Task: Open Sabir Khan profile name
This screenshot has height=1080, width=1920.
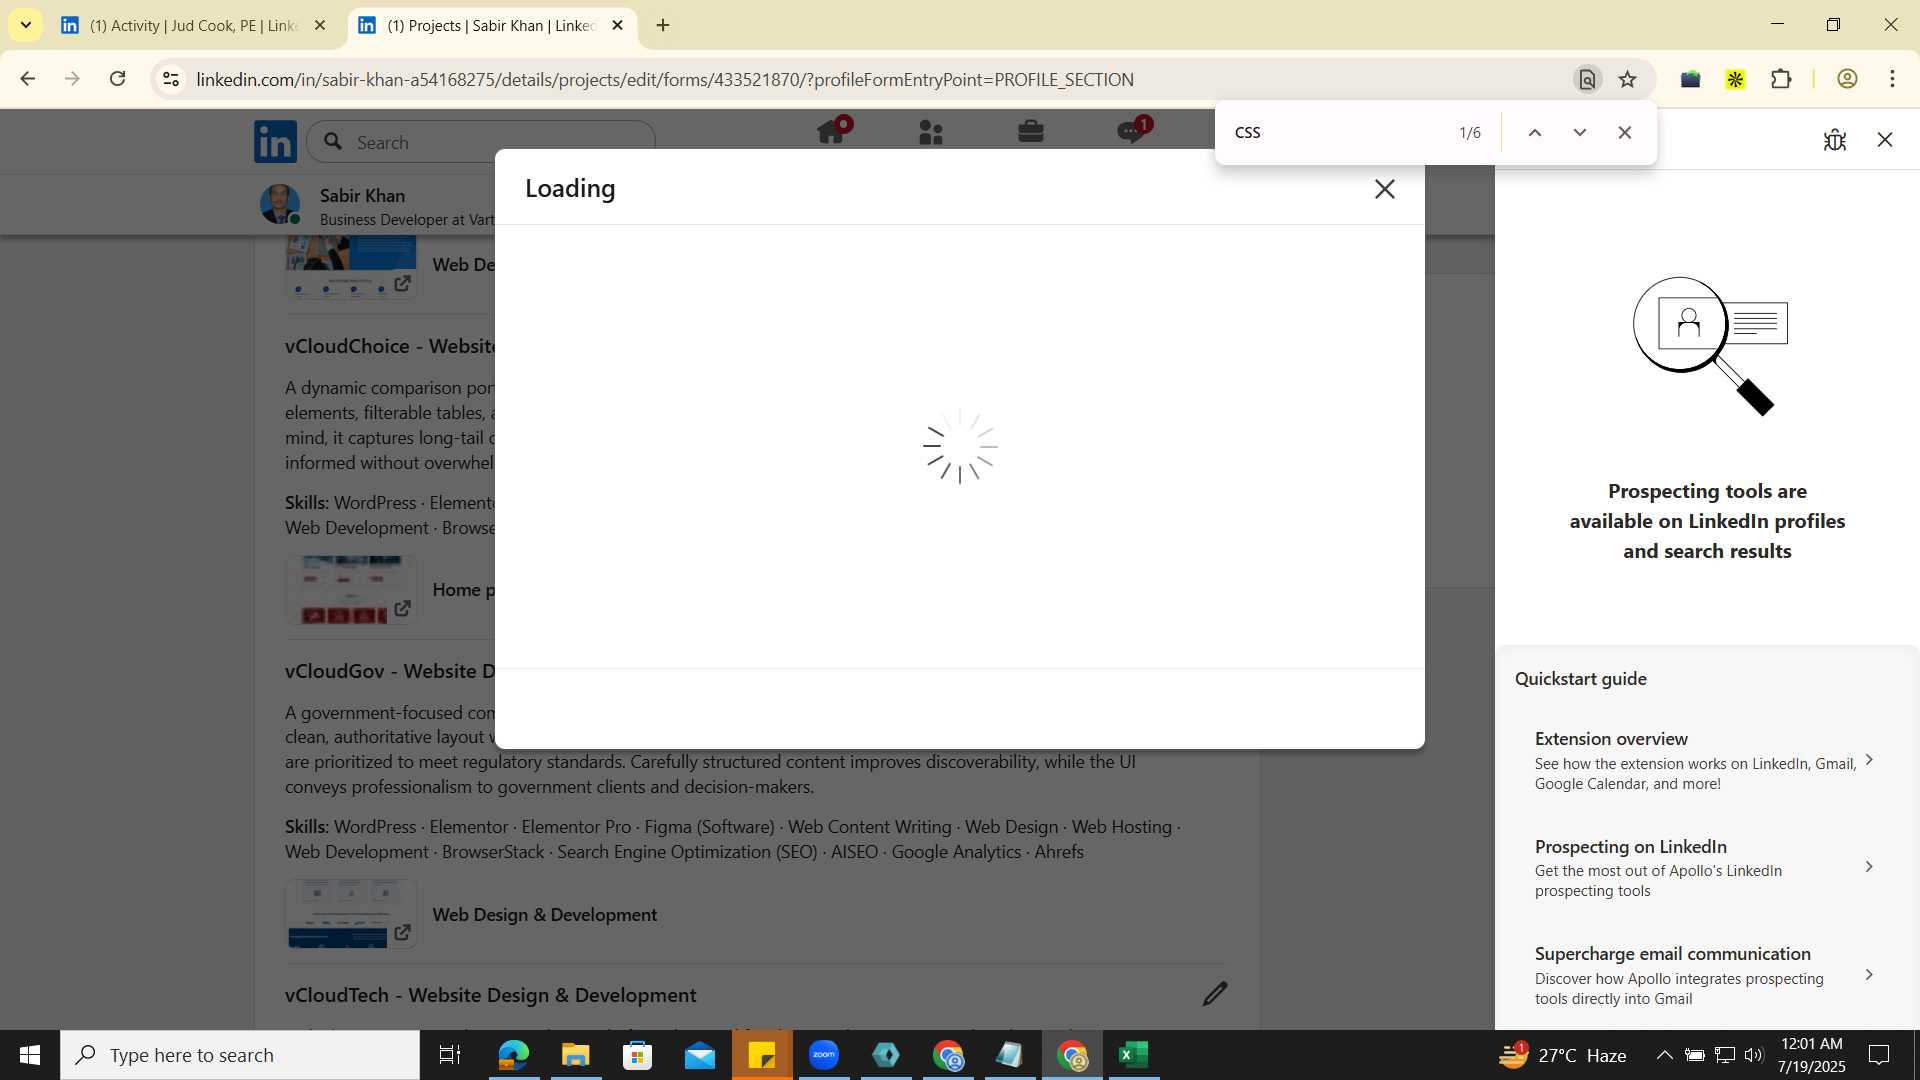Action: point(362,195)
